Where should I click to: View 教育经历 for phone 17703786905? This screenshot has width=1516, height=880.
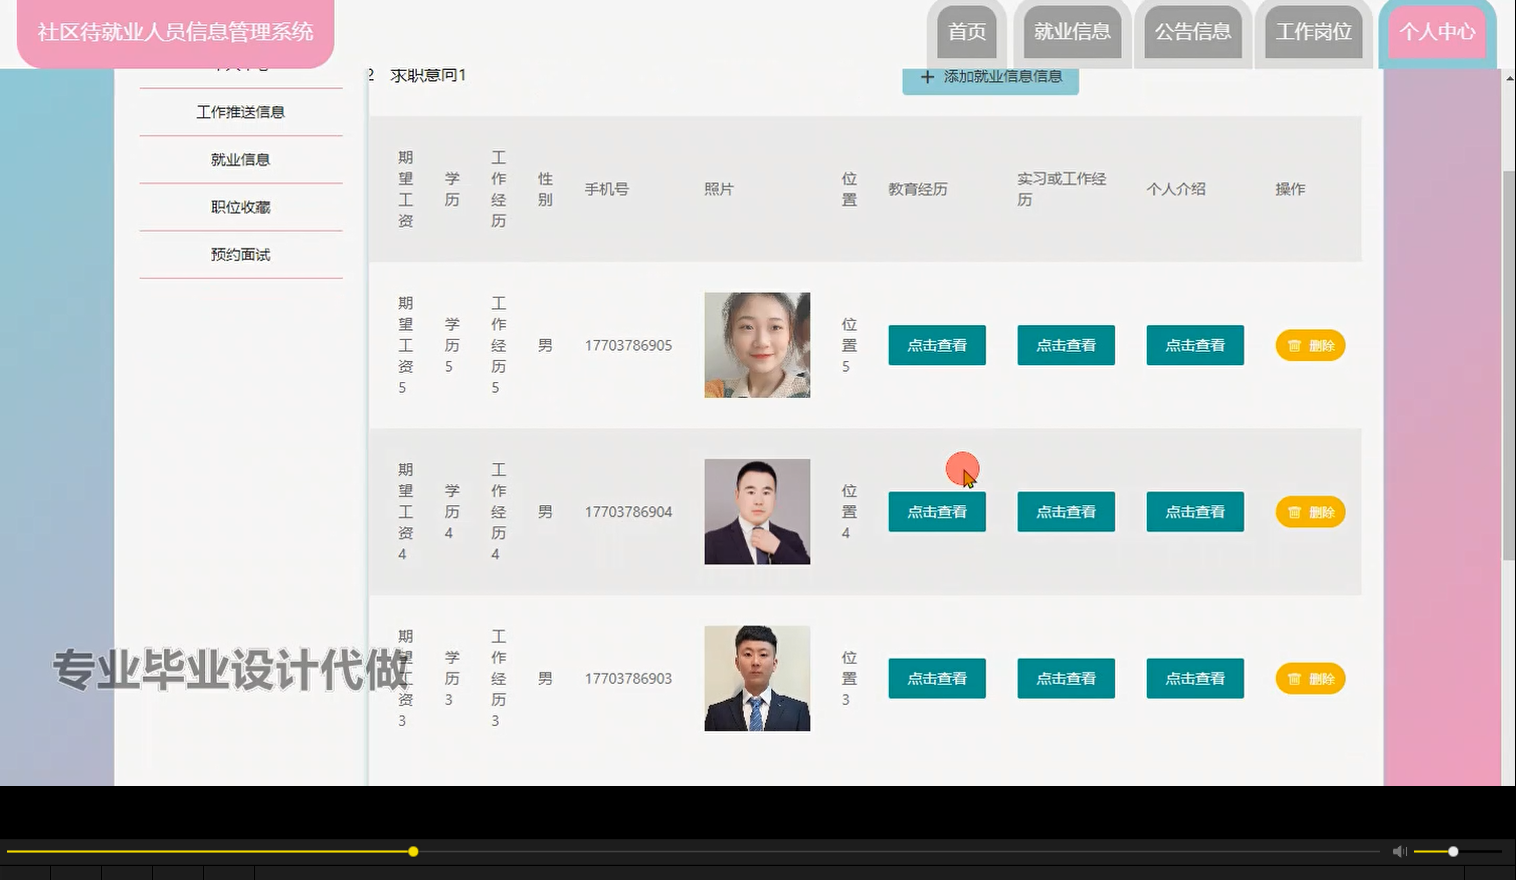(936, 345)
